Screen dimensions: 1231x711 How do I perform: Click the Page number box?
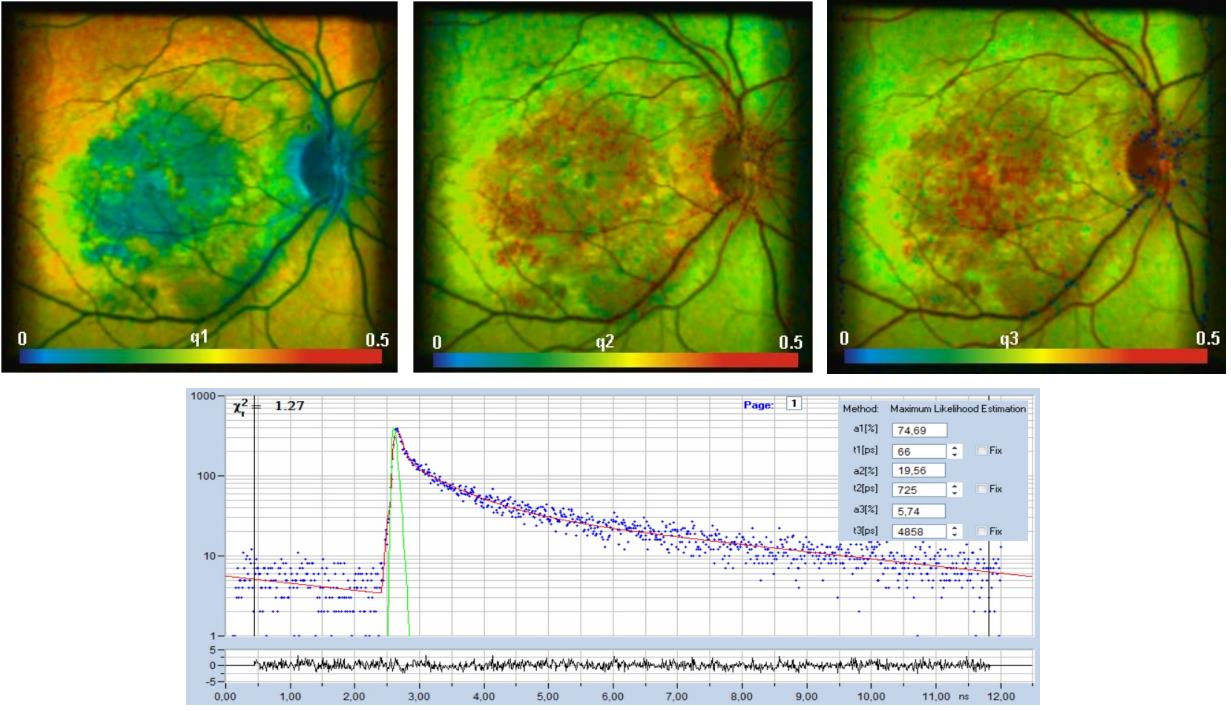pyautogui.click(x=793, y=404)
